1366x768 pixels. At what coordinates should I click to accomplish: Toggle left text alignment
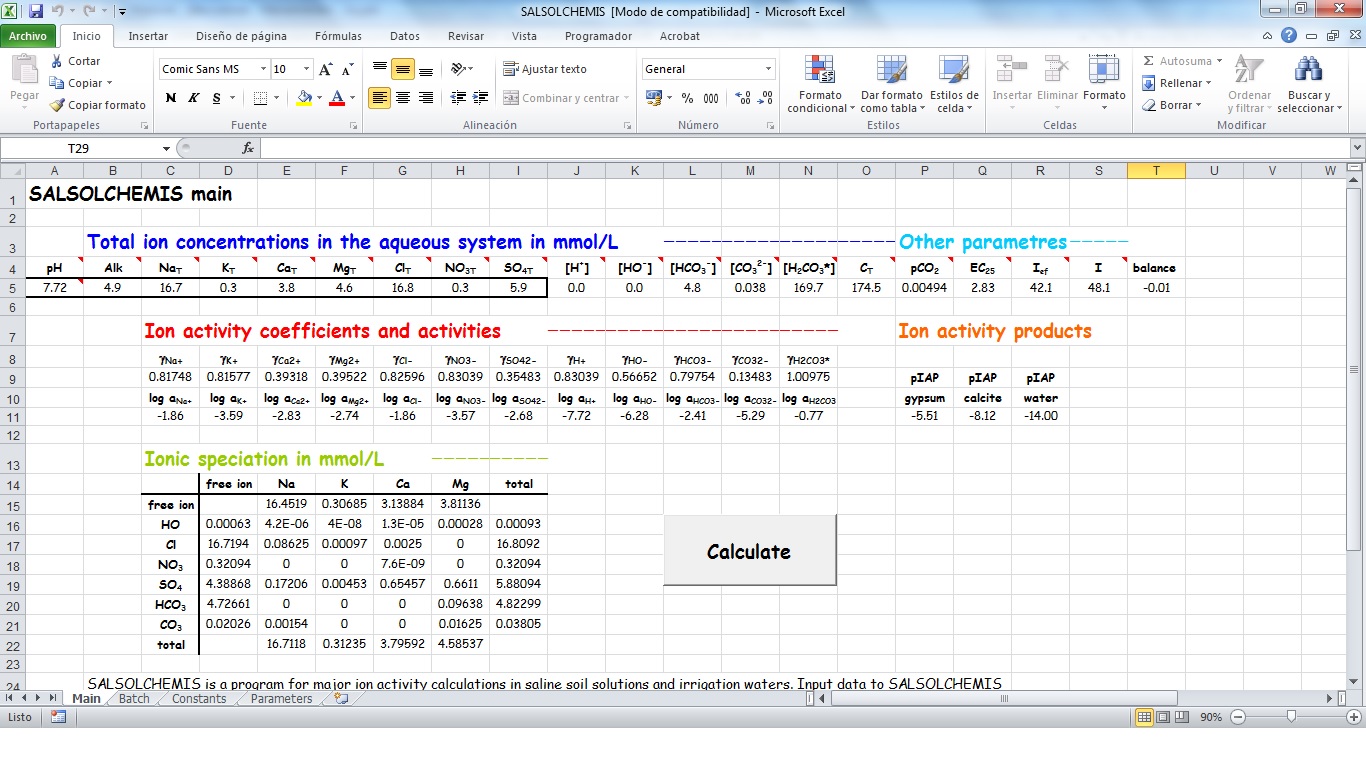click(x=380, y=98)
